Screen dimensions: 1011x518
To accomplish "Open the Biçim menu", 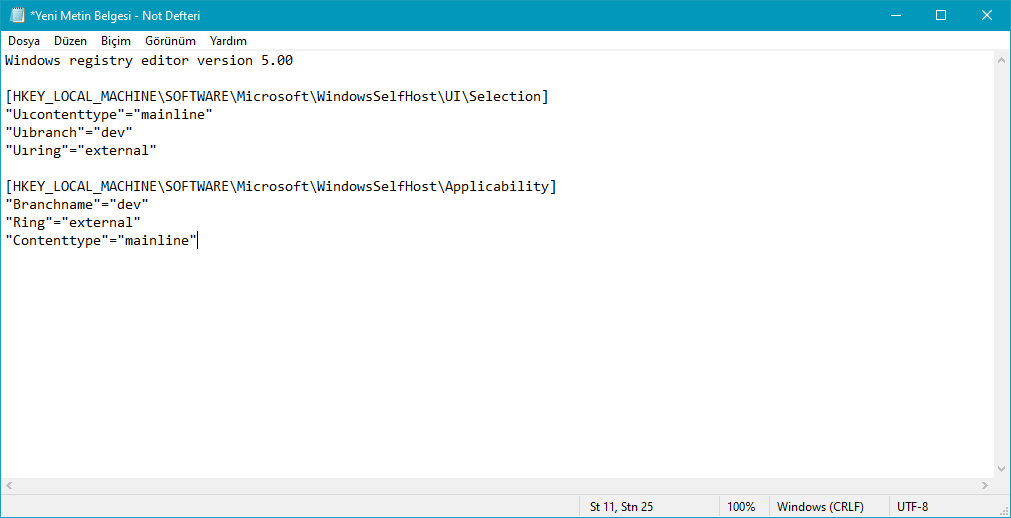I will [116, 41].
